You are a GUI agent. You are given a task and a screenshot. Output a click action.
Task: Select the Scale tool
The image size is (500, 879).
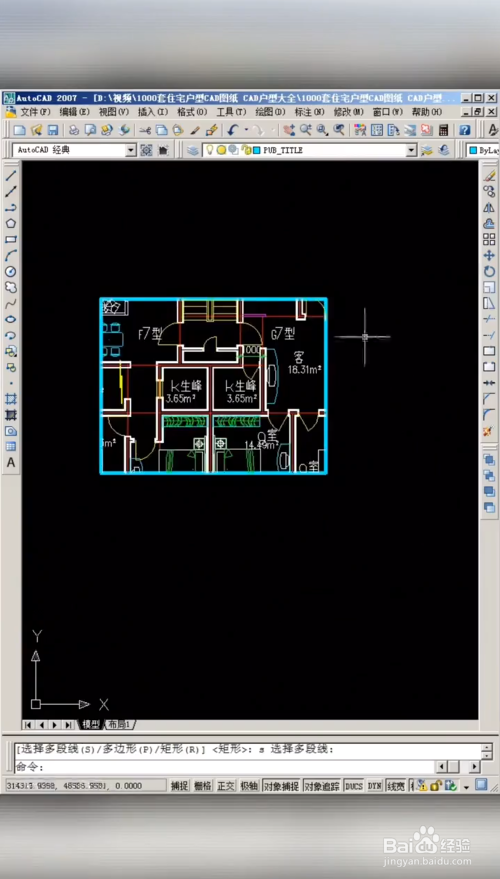(489, 288)
